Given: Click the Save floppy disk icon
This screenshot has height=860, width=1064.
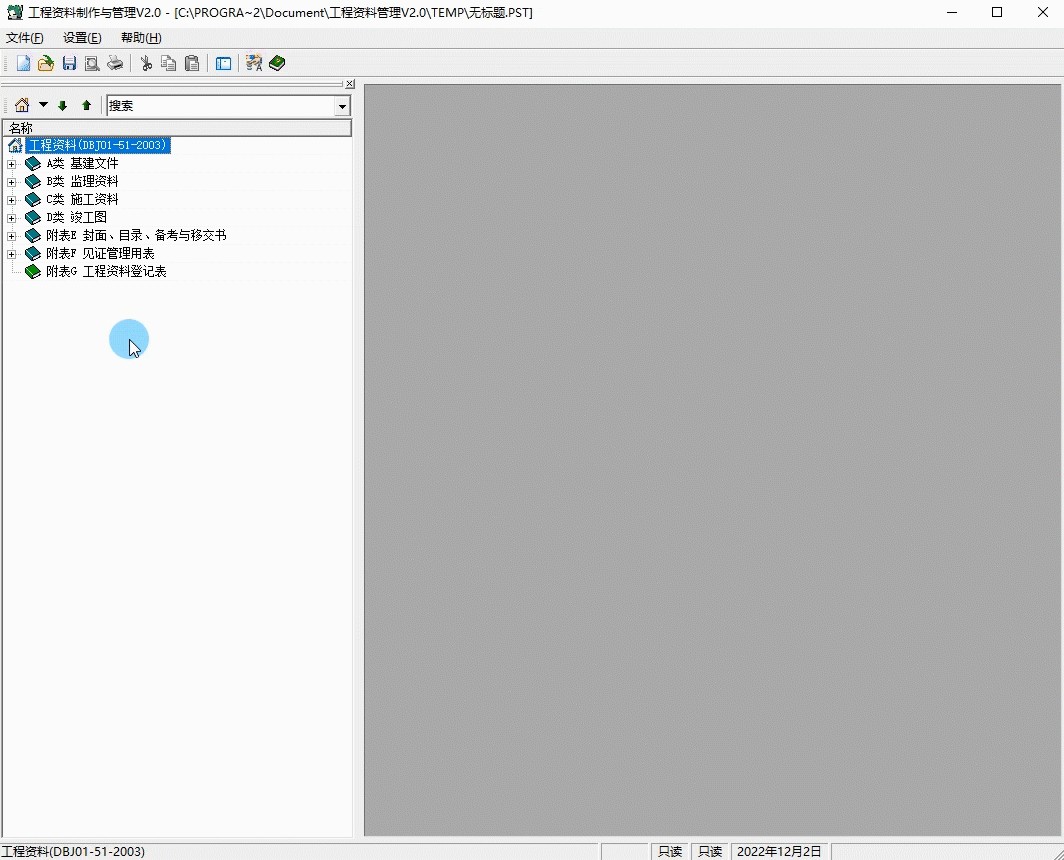Looking at the screenshot, I should click(69, 64).
